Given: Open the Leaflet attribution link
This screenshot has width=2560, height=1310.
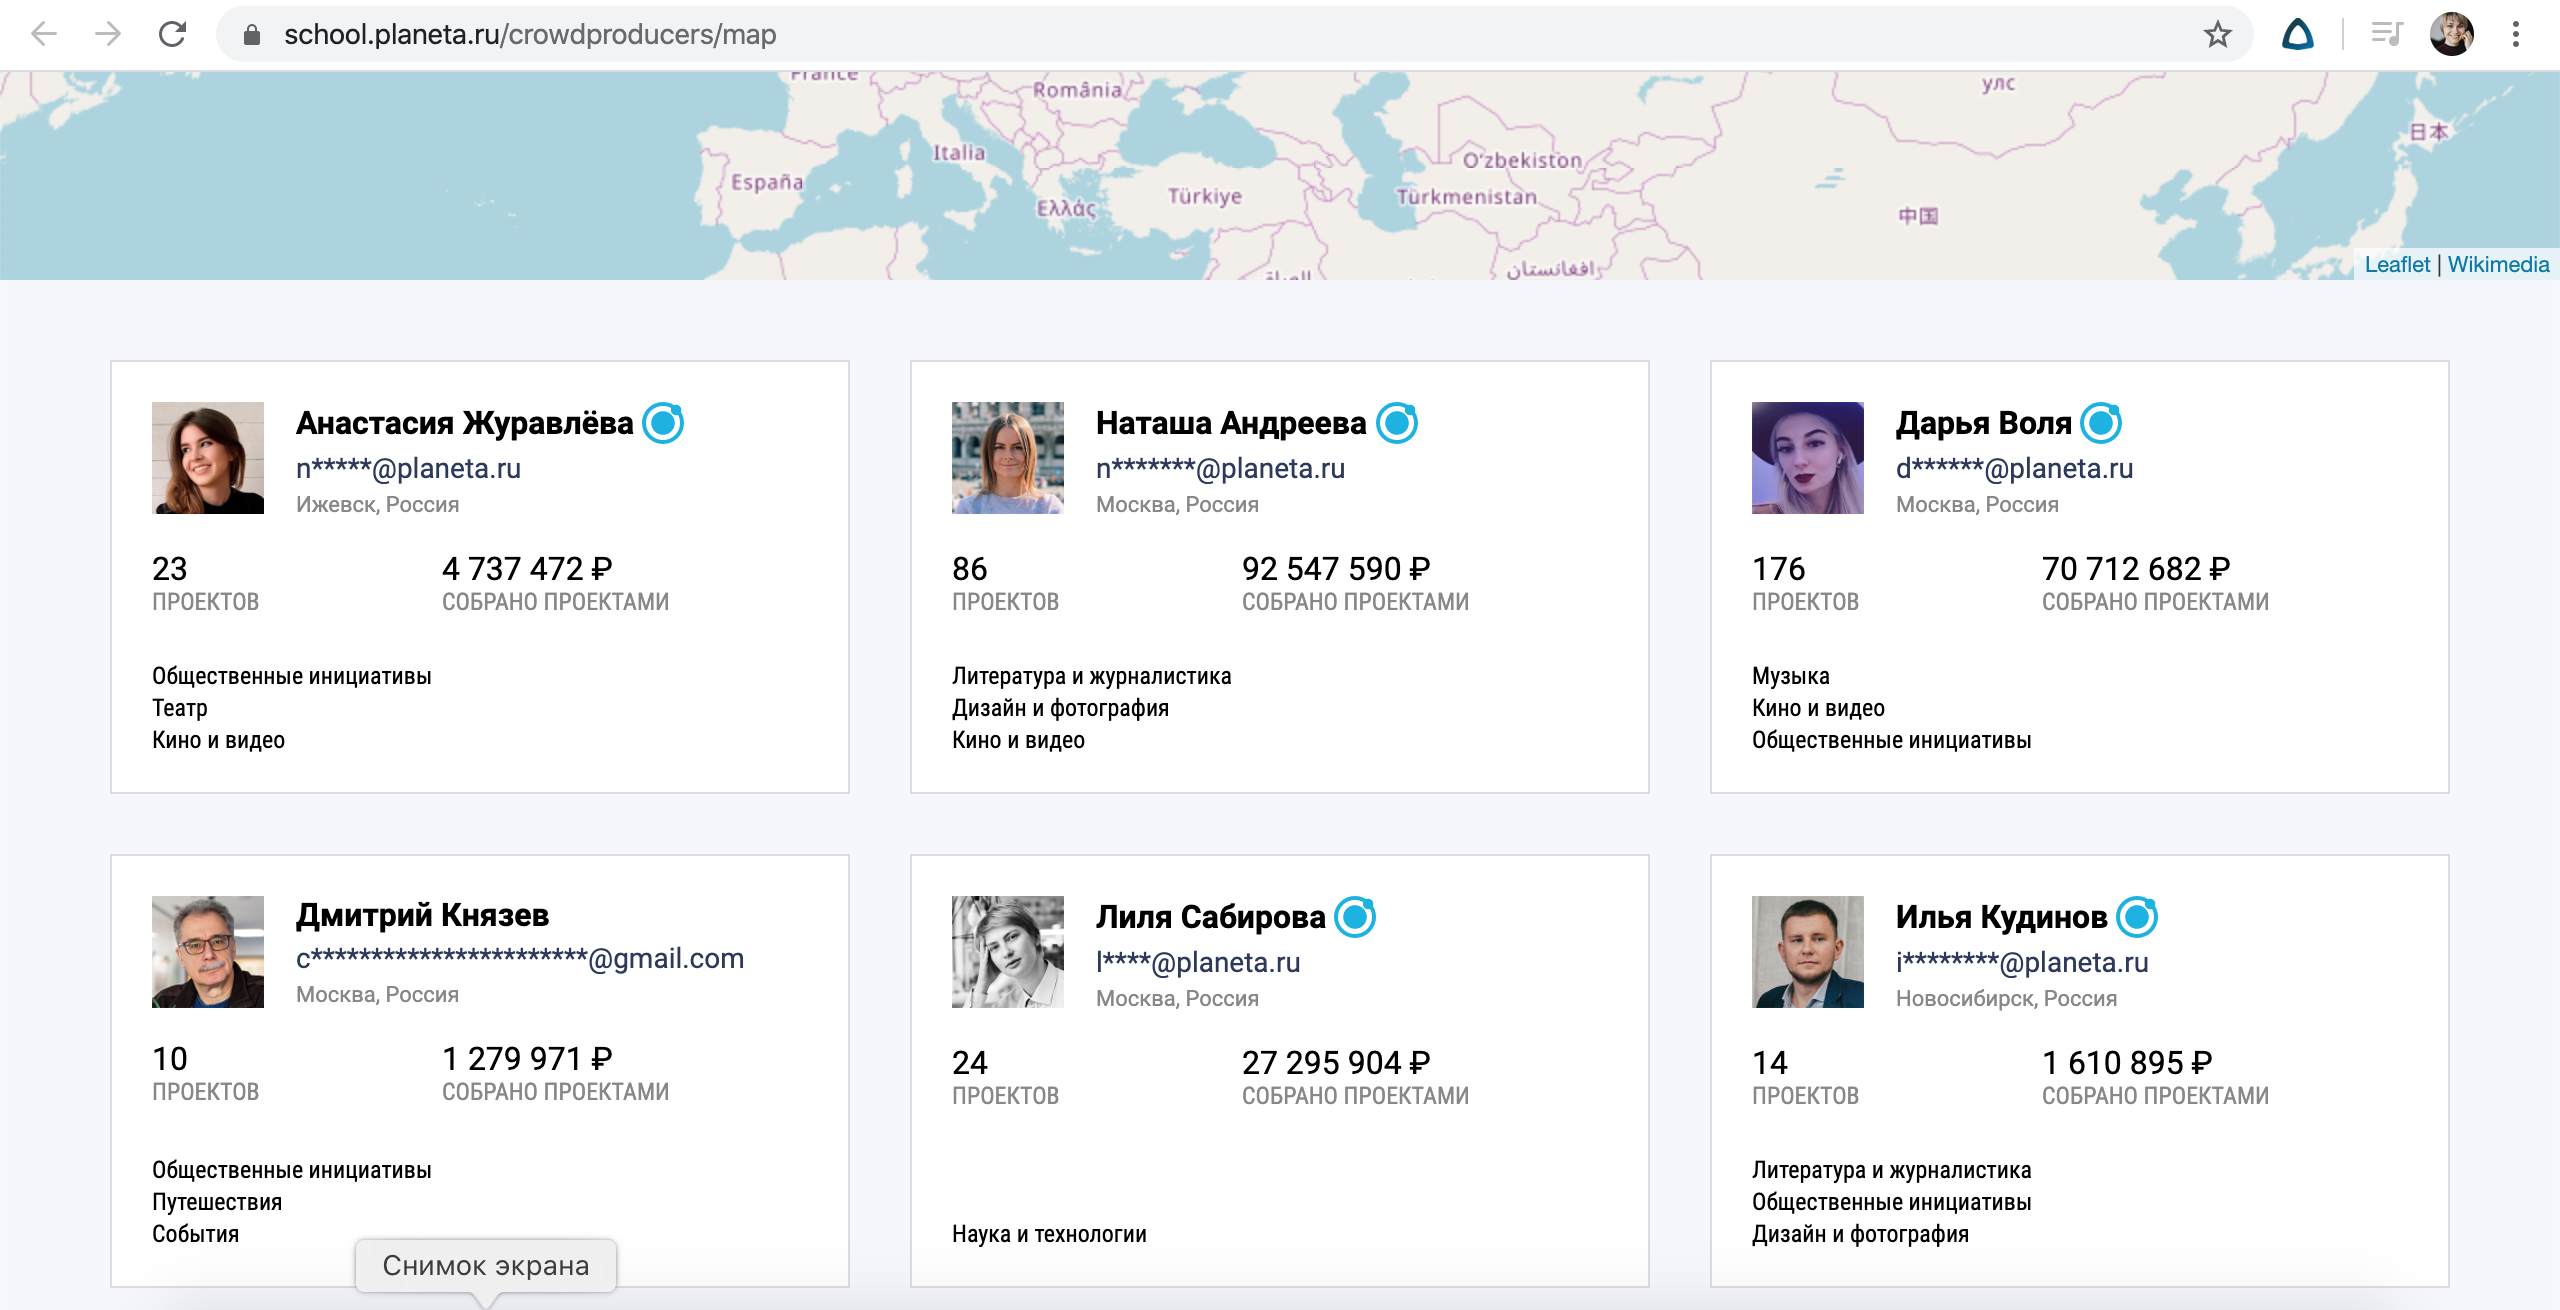Looking at the screenshot, I should coord(2396,264).
